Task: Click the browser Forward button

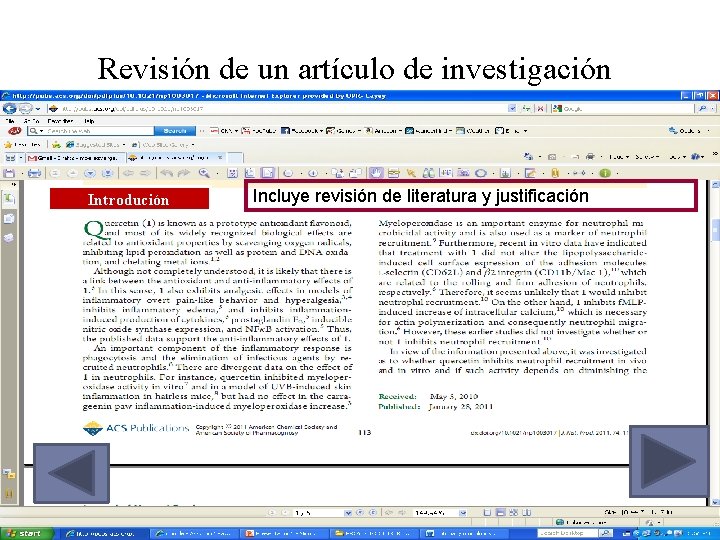Action: pyautogui.click(x=25, y=108)
